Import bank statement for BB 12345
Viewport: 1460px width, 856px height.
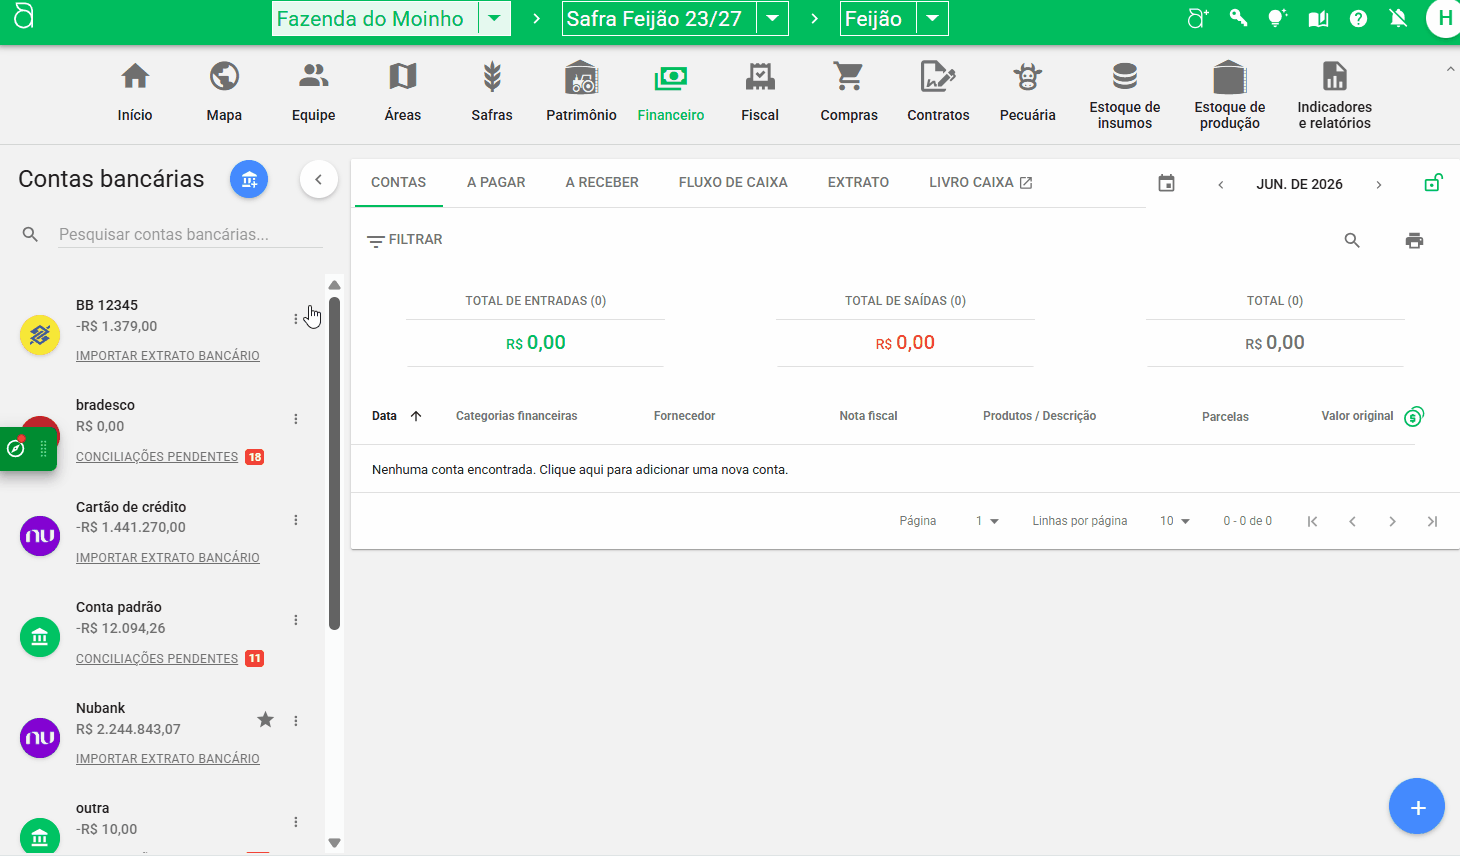168,356
